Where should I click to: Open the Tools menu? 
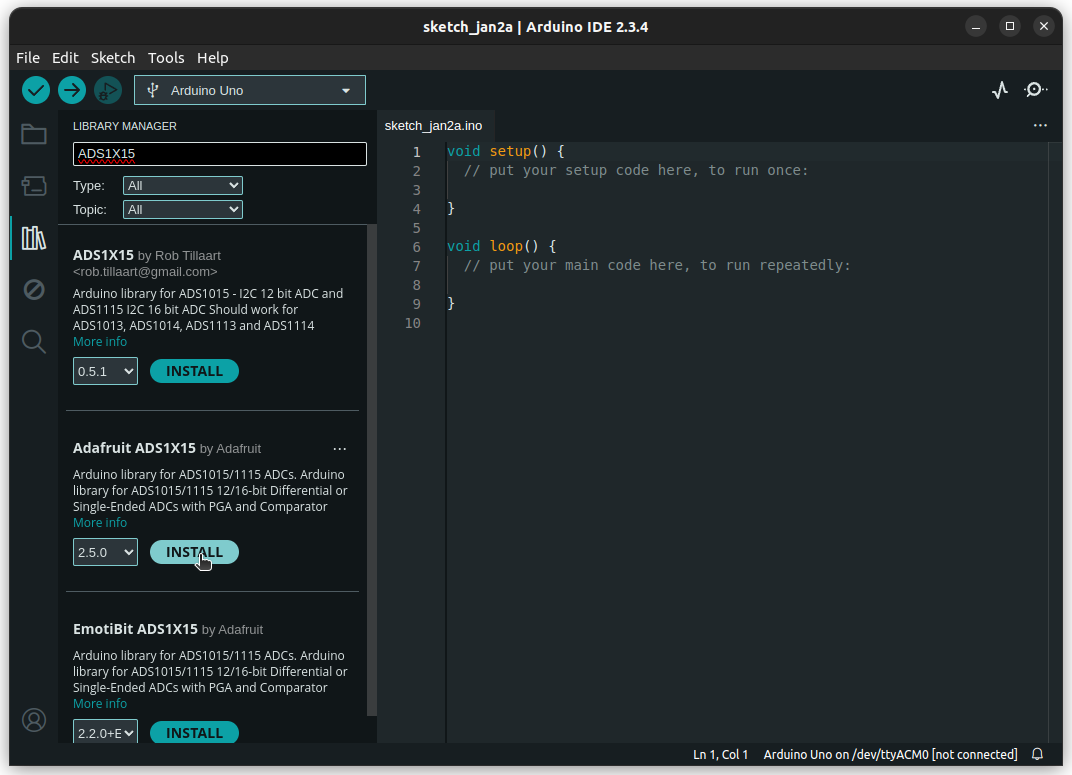click(166, 57)
